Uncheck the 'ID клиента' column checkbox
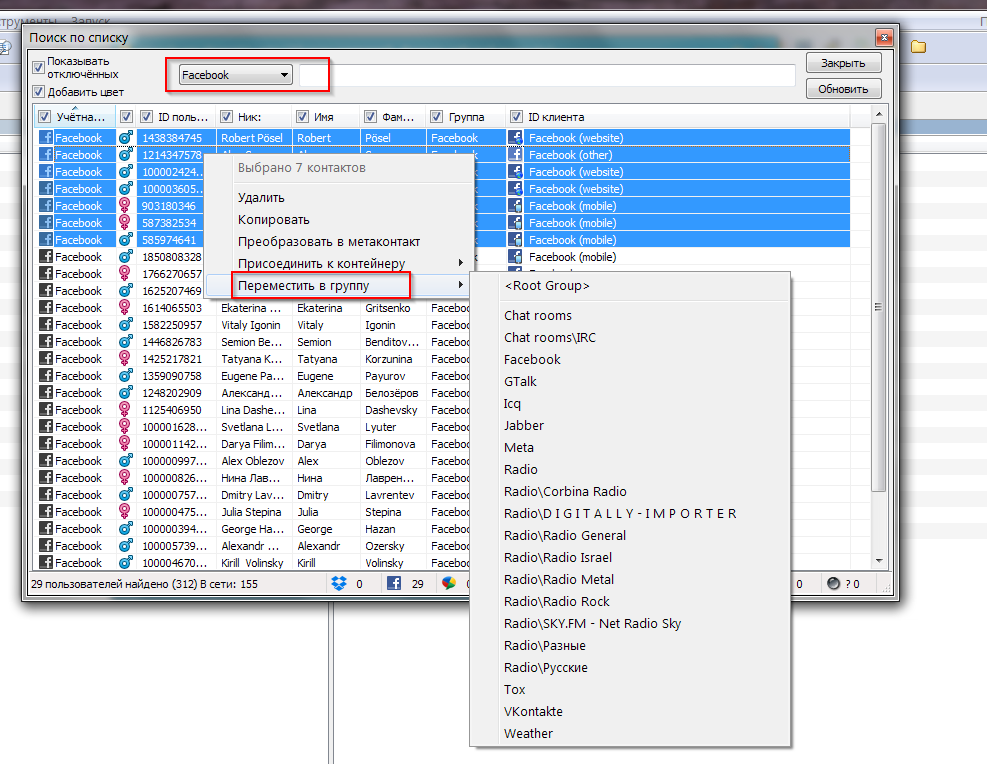The width and height of the screenshot is (987, 764). (x=516, y=116)
